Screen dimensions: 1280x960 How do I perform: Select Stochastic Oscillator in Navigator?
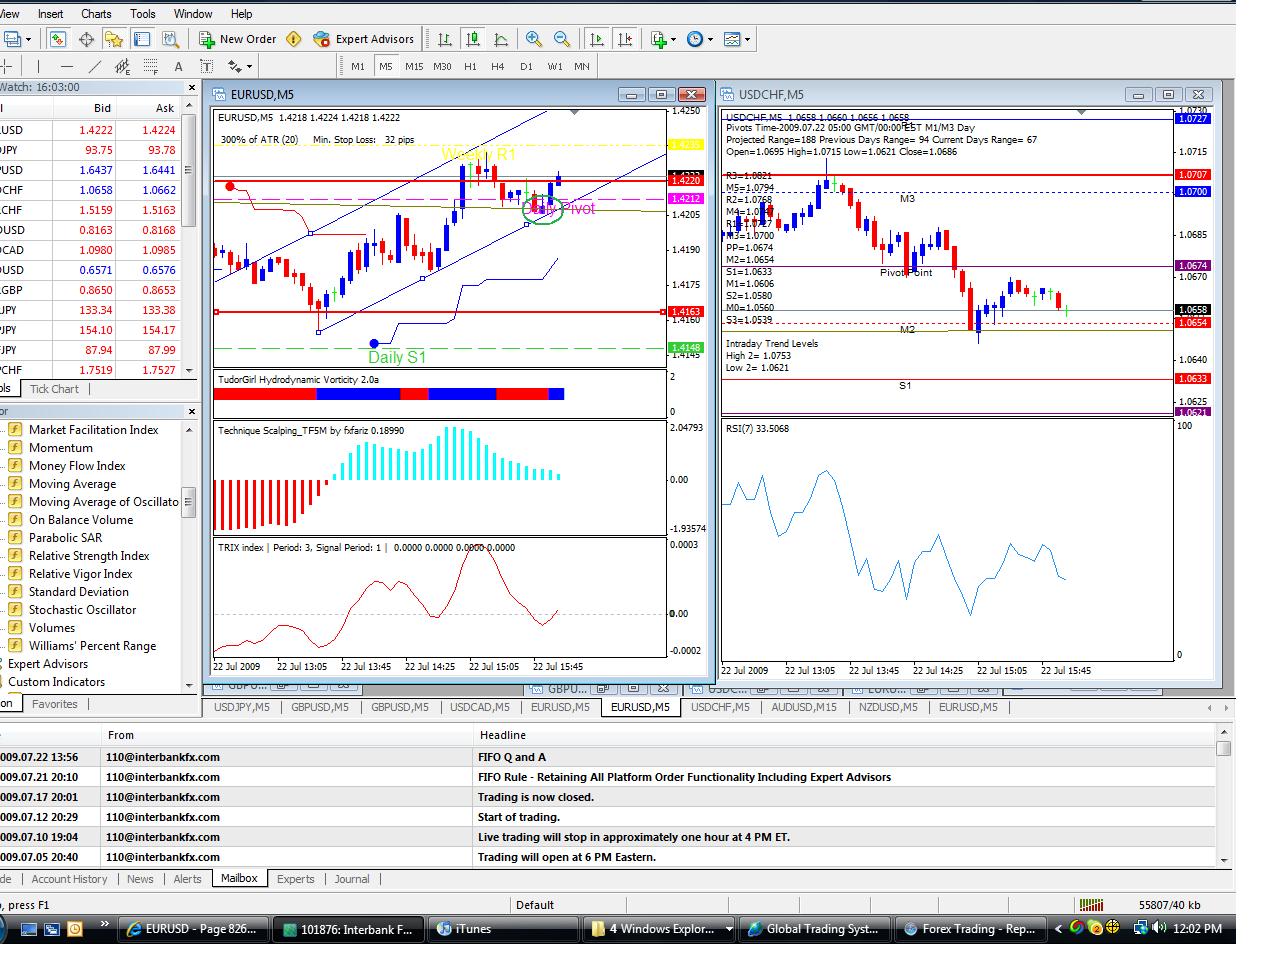(x=82, y=610)
